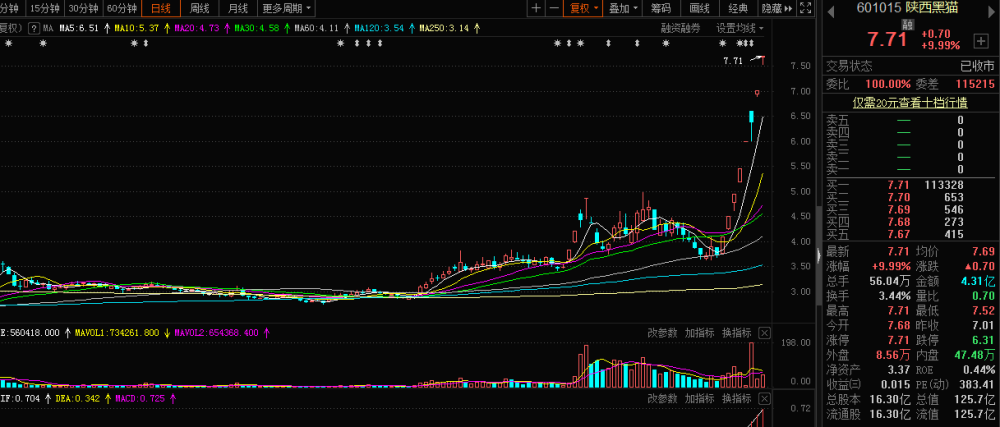Click the MA250:3.14 label
The height and width of the screenshot is (427, 1000).
coord(445,28)
